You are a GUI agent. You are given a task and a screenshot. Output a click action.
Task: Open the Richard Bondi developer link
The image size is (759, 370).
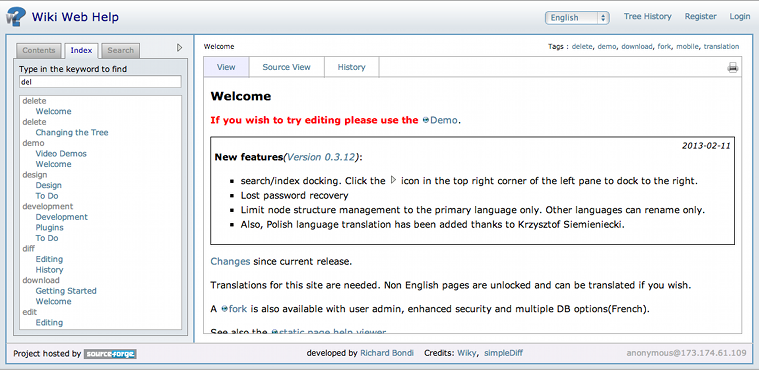(387, 353)
